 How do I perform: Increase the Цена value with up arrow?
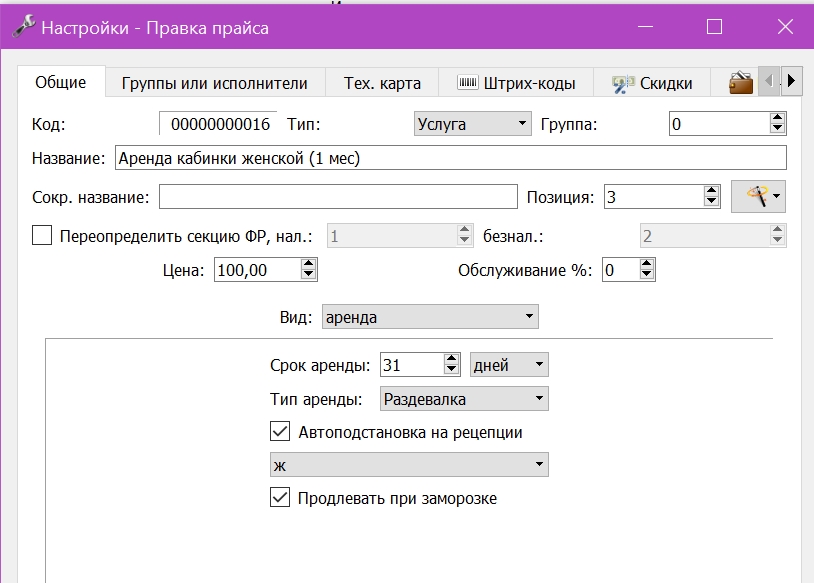(x=308, y=264)
